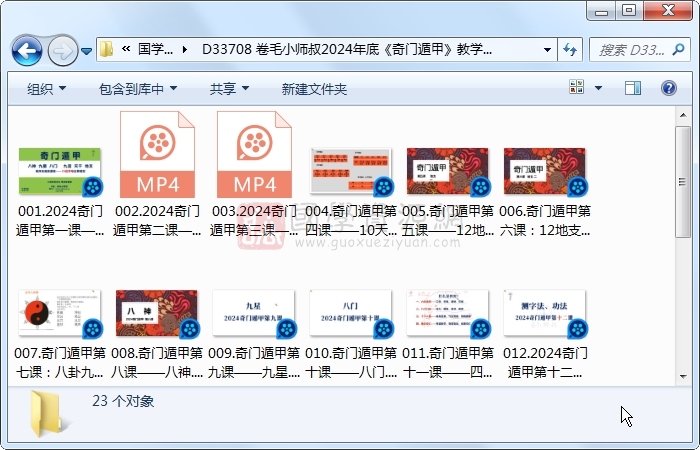This screenshot has height=450, width=700.
Task: Select the 004 grey table video thumbnail
Action: click(x=351, y=171)
